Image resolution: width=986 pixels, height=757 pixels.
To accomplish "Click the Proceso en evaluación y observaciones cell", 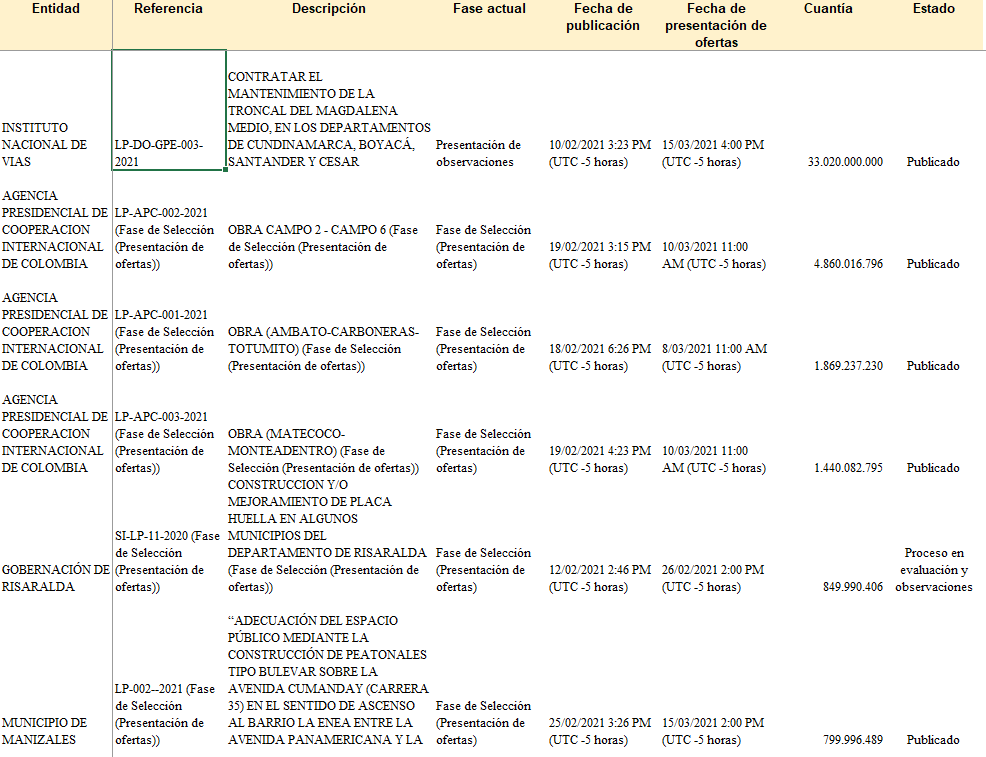I will point(934,570).
